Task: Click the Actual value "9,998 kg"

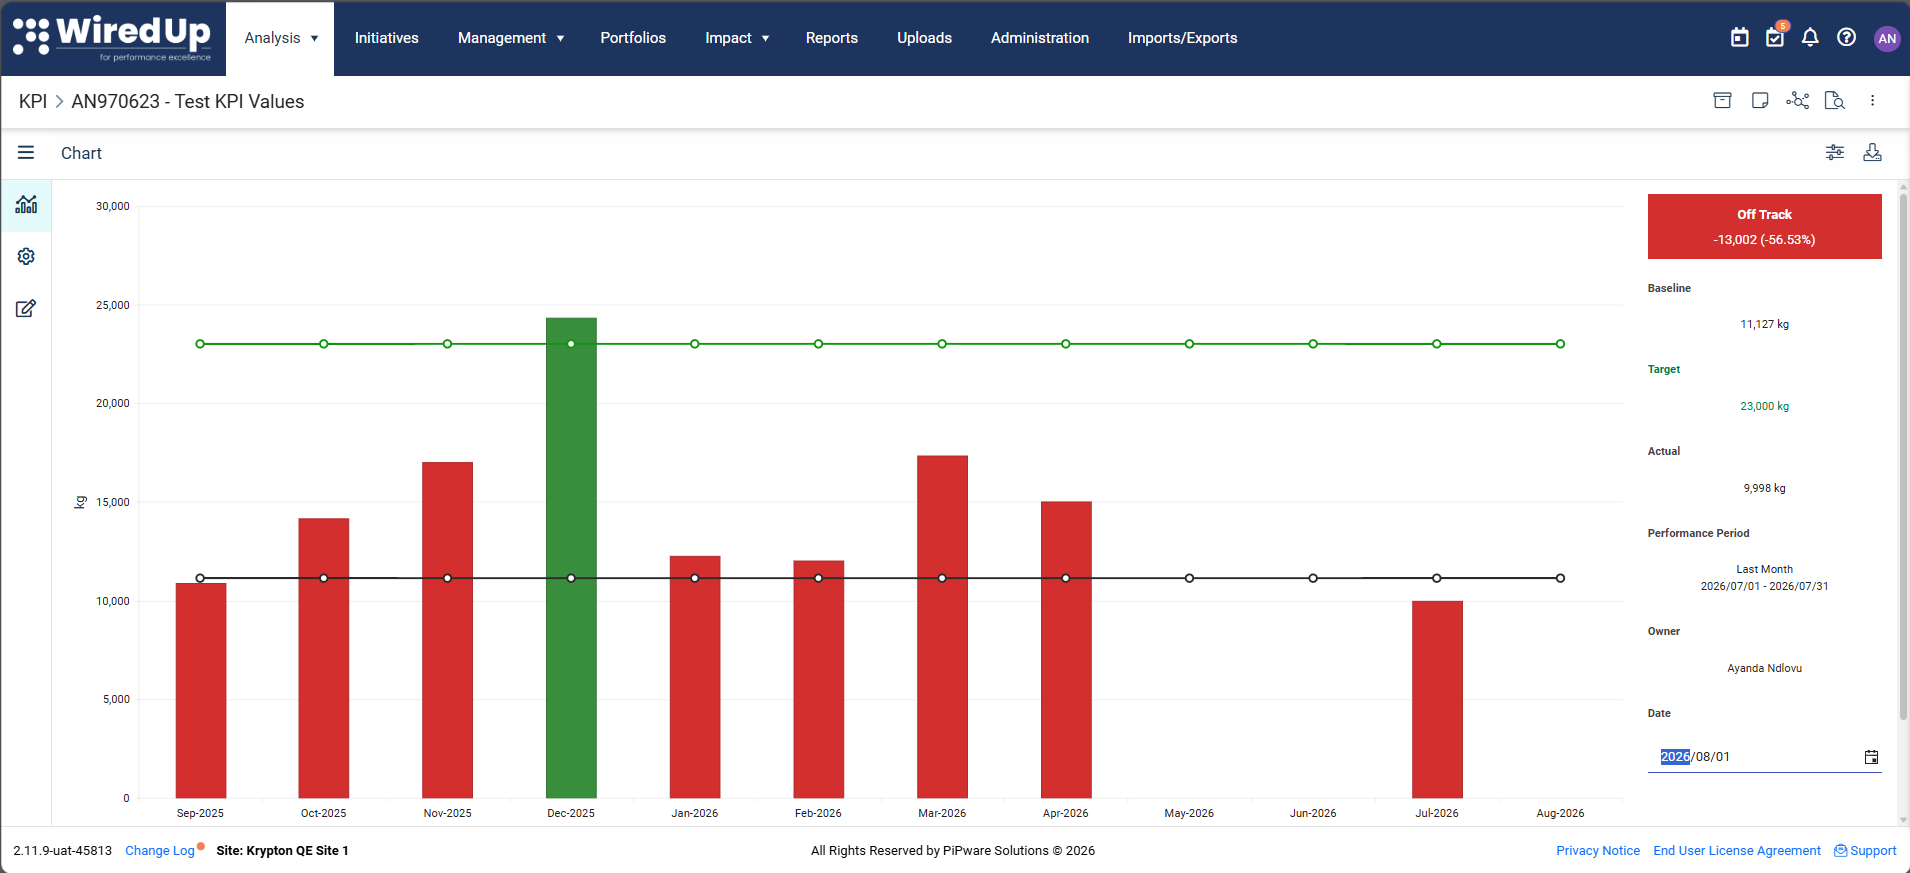Action: click(x=1765, y=488)
